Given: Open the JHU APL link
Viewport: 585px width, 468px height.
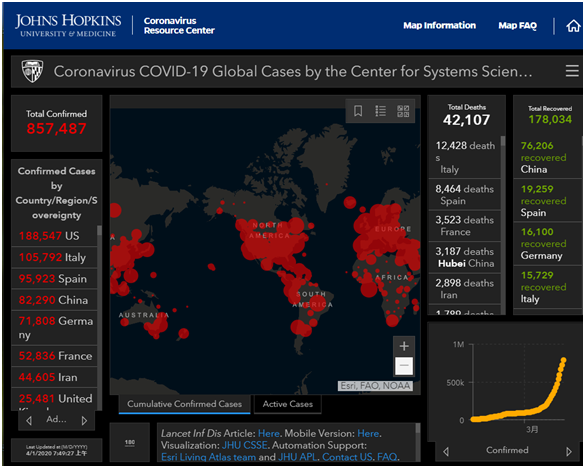Looking at the screenshot, I should (297, 457).
